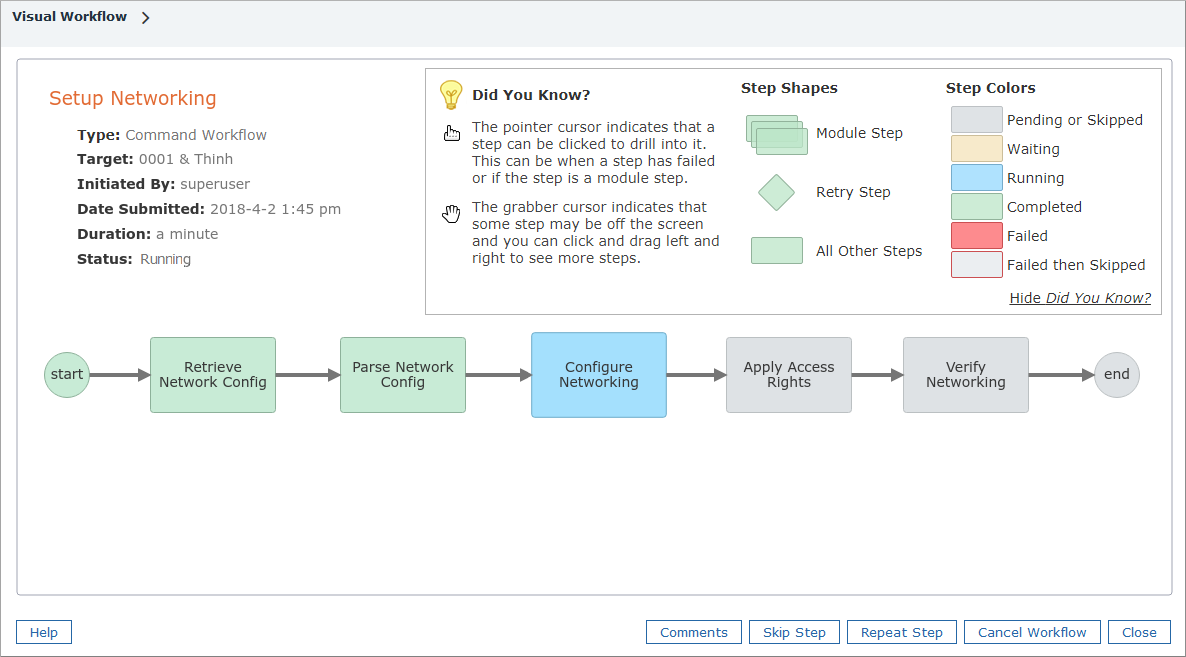Click the Failed red color swatch
The image size is (1186, 657).
point(976,236)
